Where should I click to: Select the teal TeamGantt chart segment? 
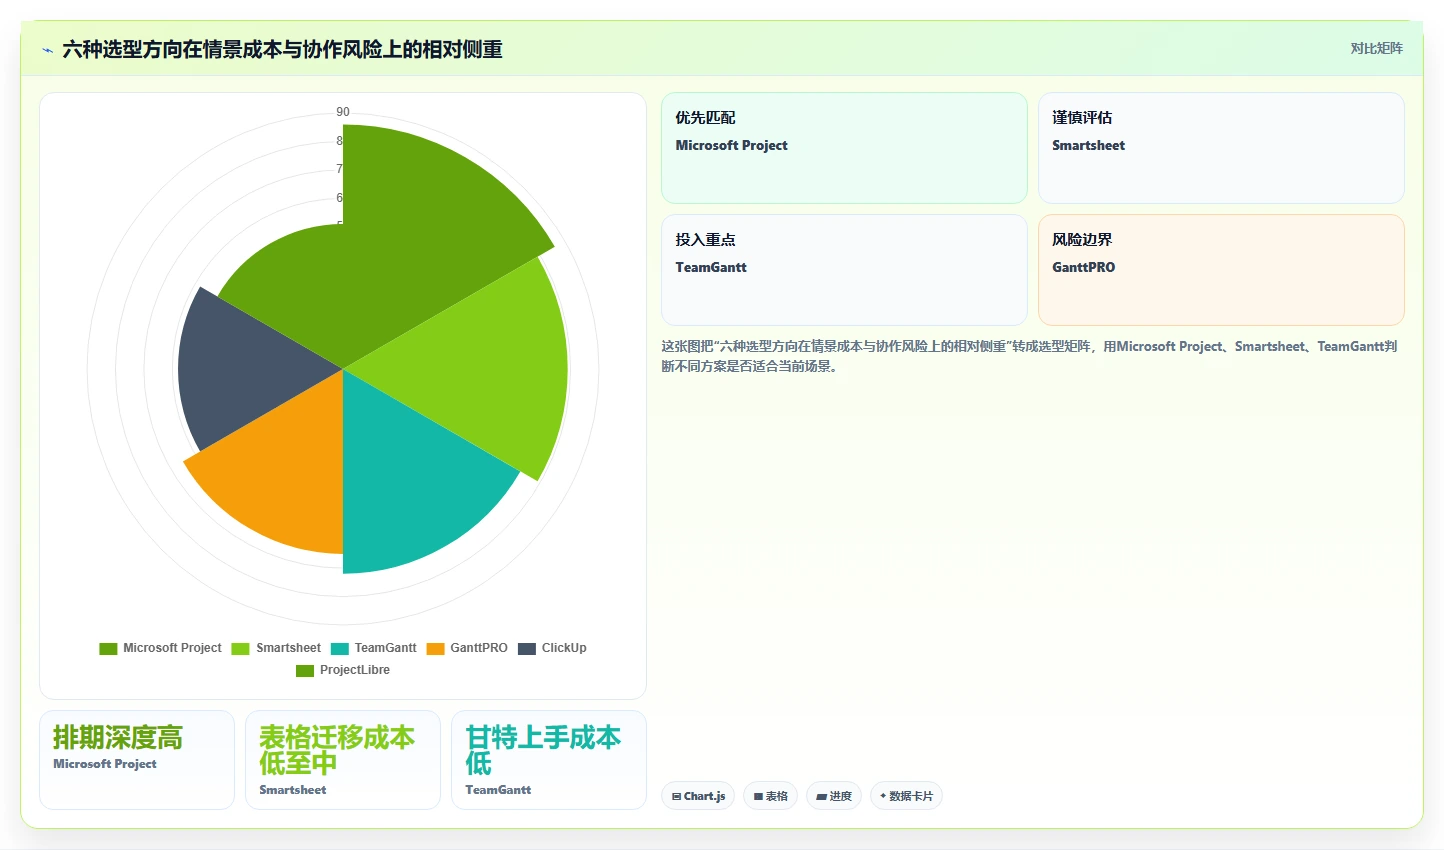tap(410, 490)
